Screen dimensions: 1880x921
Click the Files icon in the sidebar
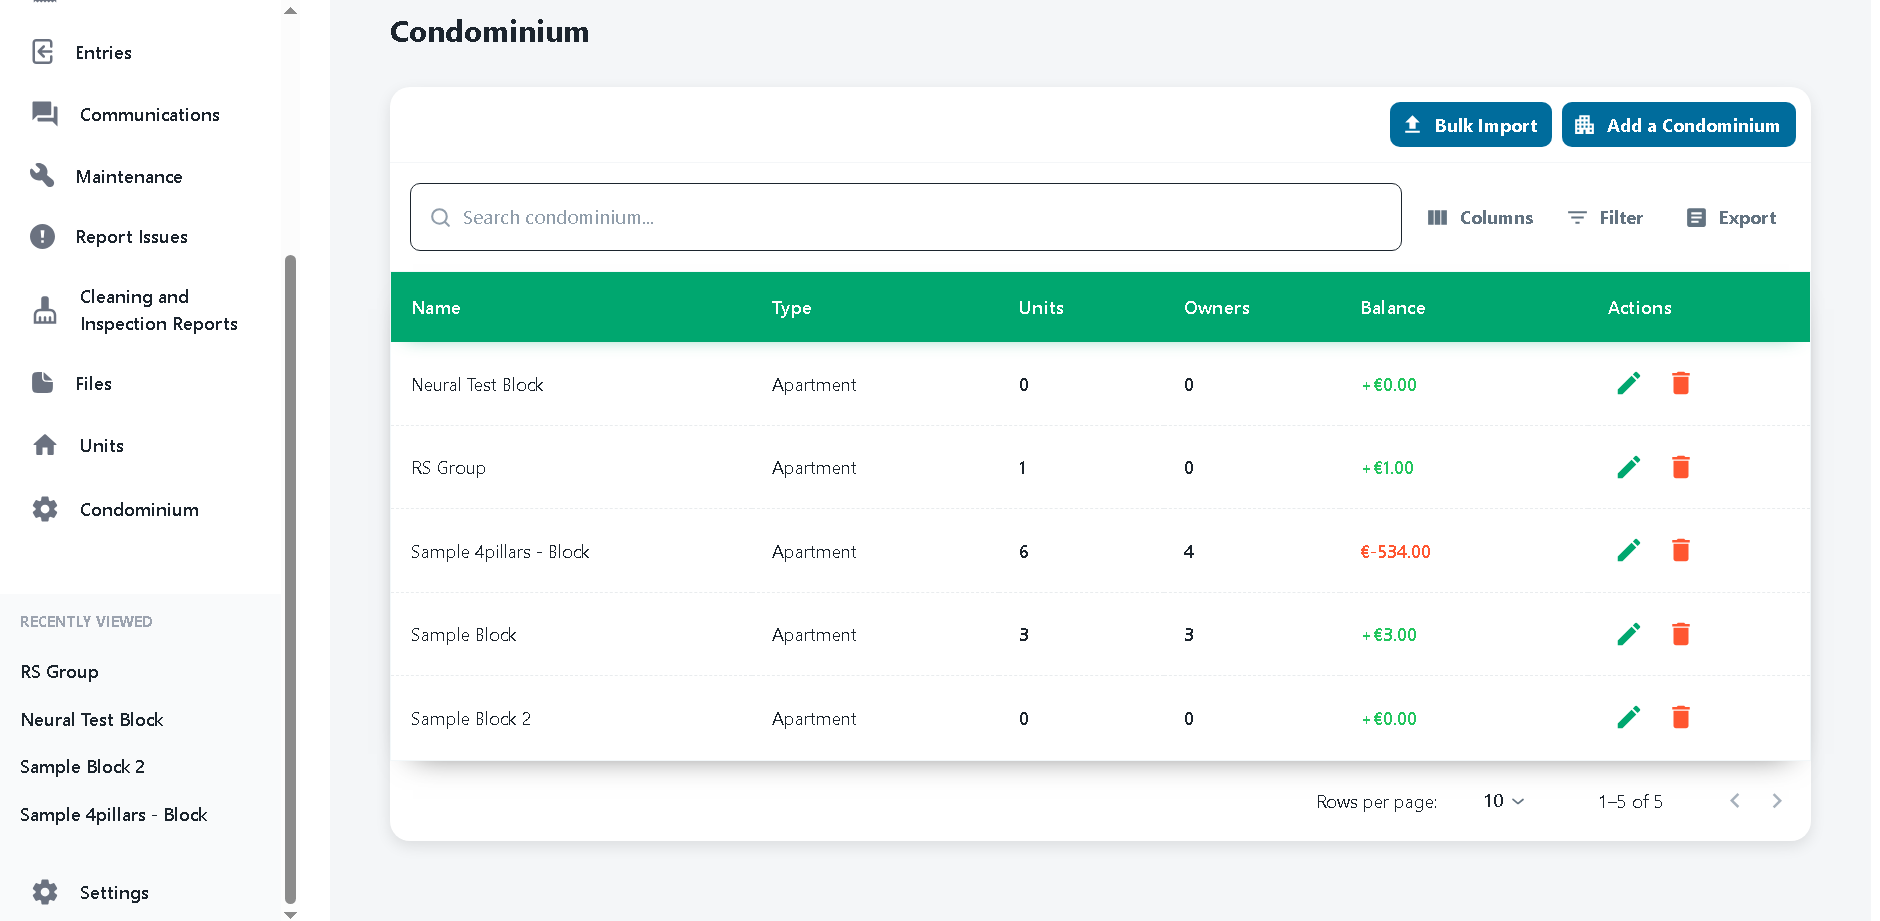point(42,383)
